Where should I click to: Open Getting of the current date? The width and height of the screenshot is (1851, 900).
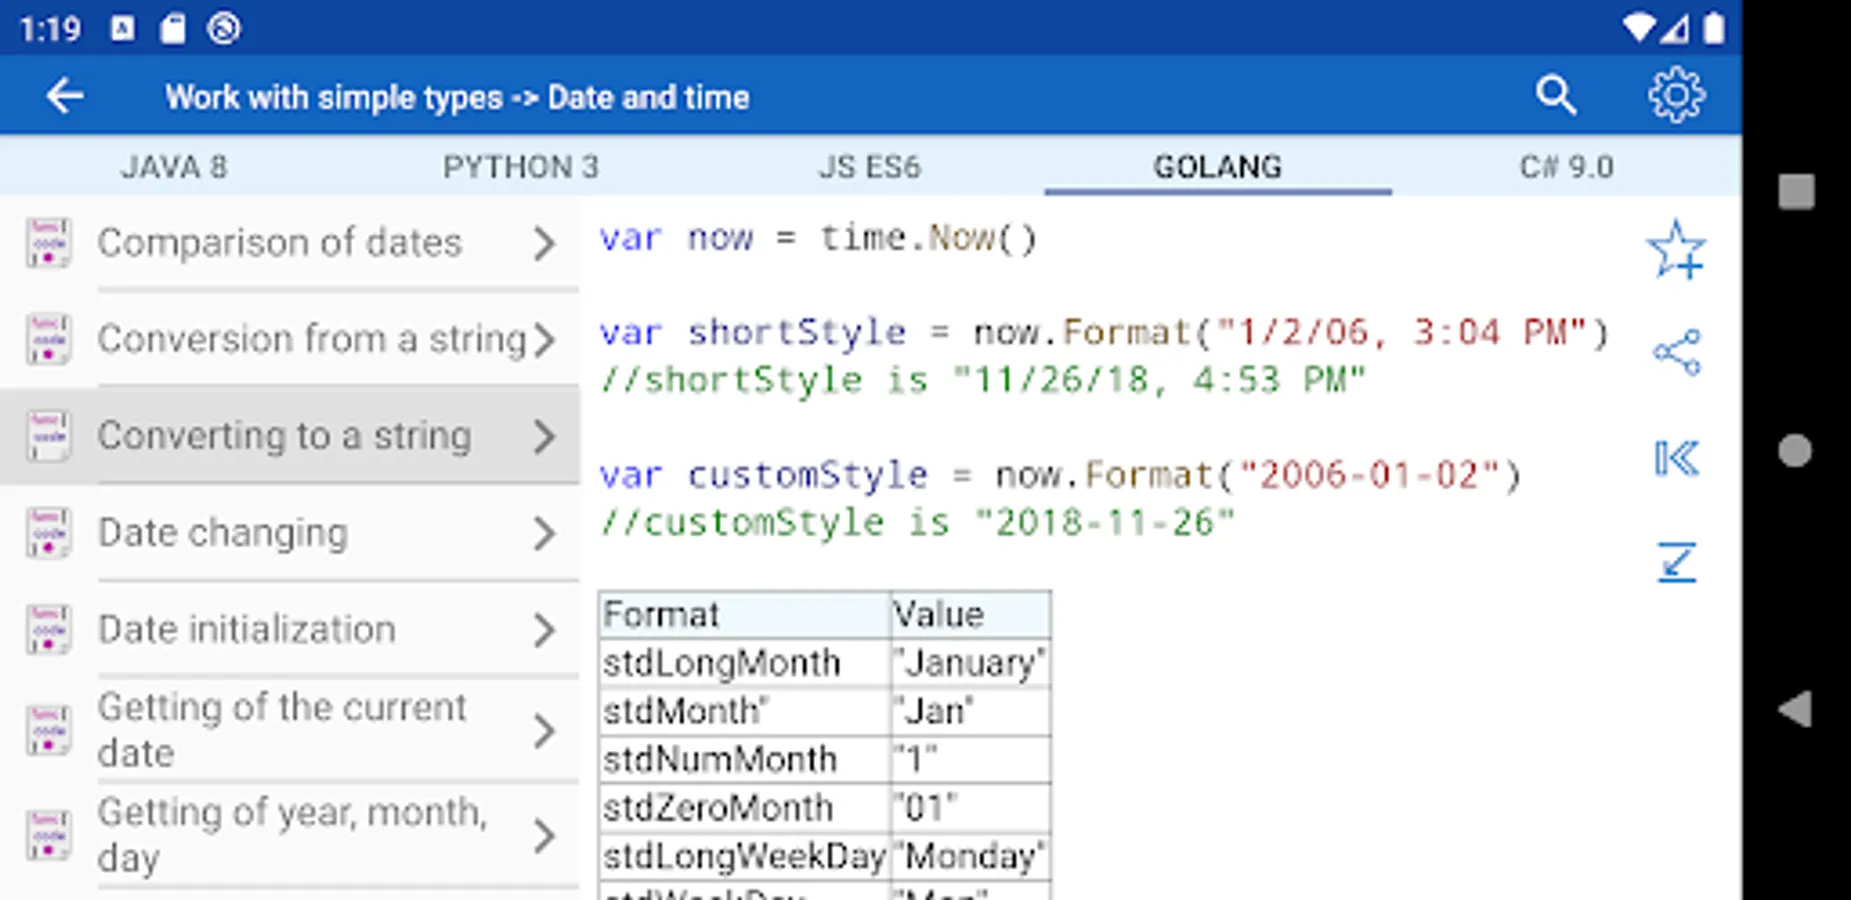point(282,730)
